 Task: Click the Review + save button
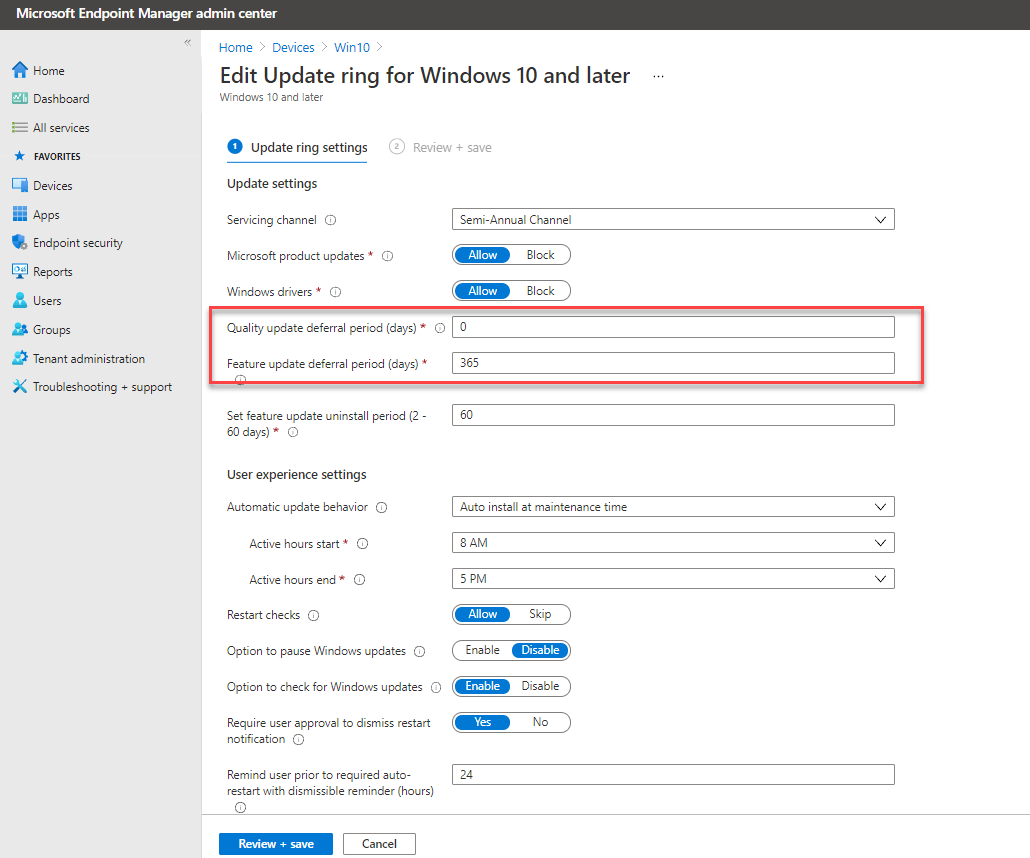[x=275, y=843]
